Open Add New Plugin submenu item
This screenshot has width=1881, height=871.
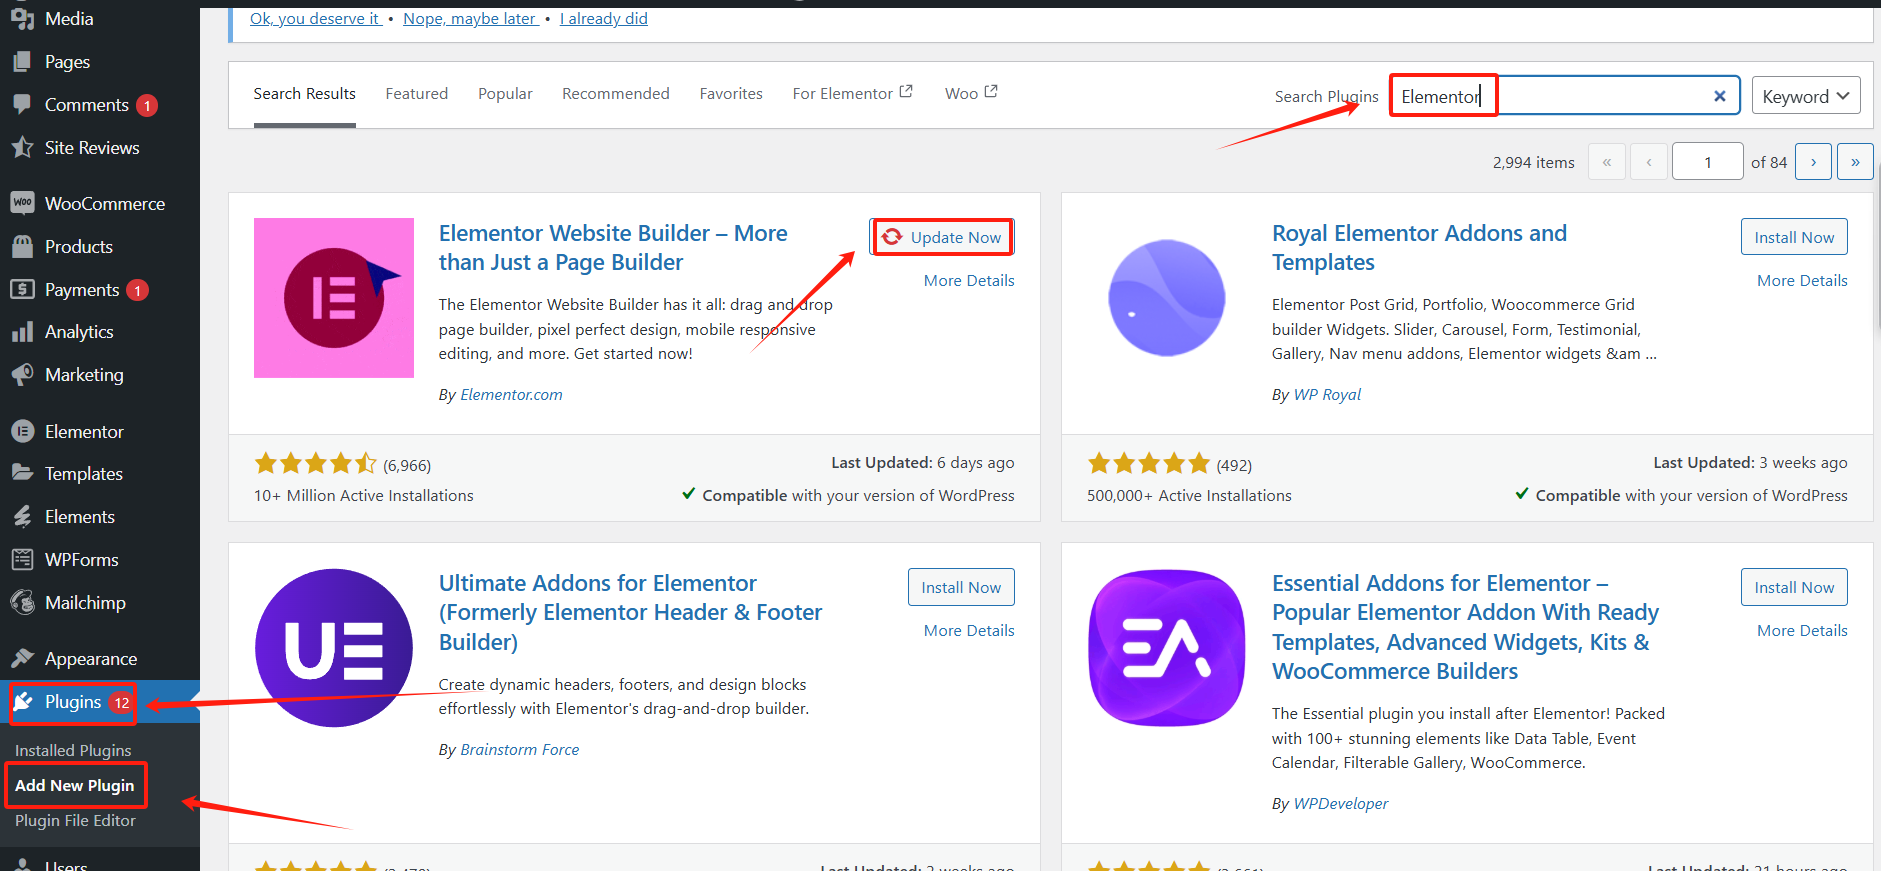click(75, 785)
